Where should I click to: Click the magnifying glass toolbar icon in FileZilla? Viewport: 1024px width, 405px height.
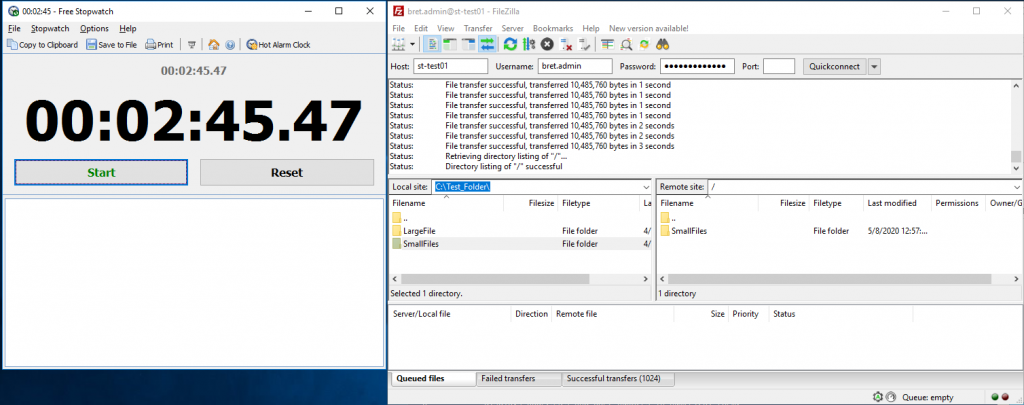pos(626,44)
